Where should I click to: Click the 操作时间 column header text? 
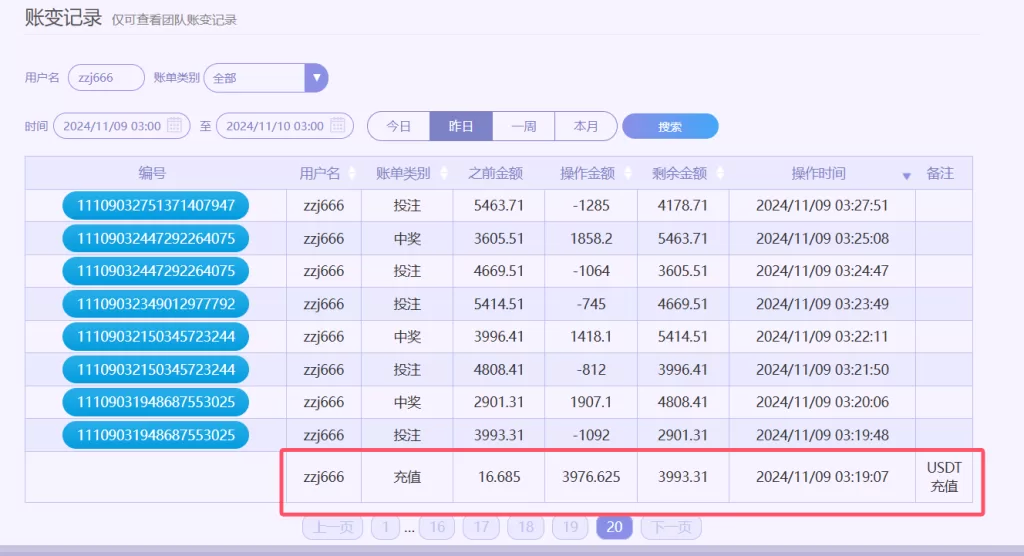[x=819, y=173]
